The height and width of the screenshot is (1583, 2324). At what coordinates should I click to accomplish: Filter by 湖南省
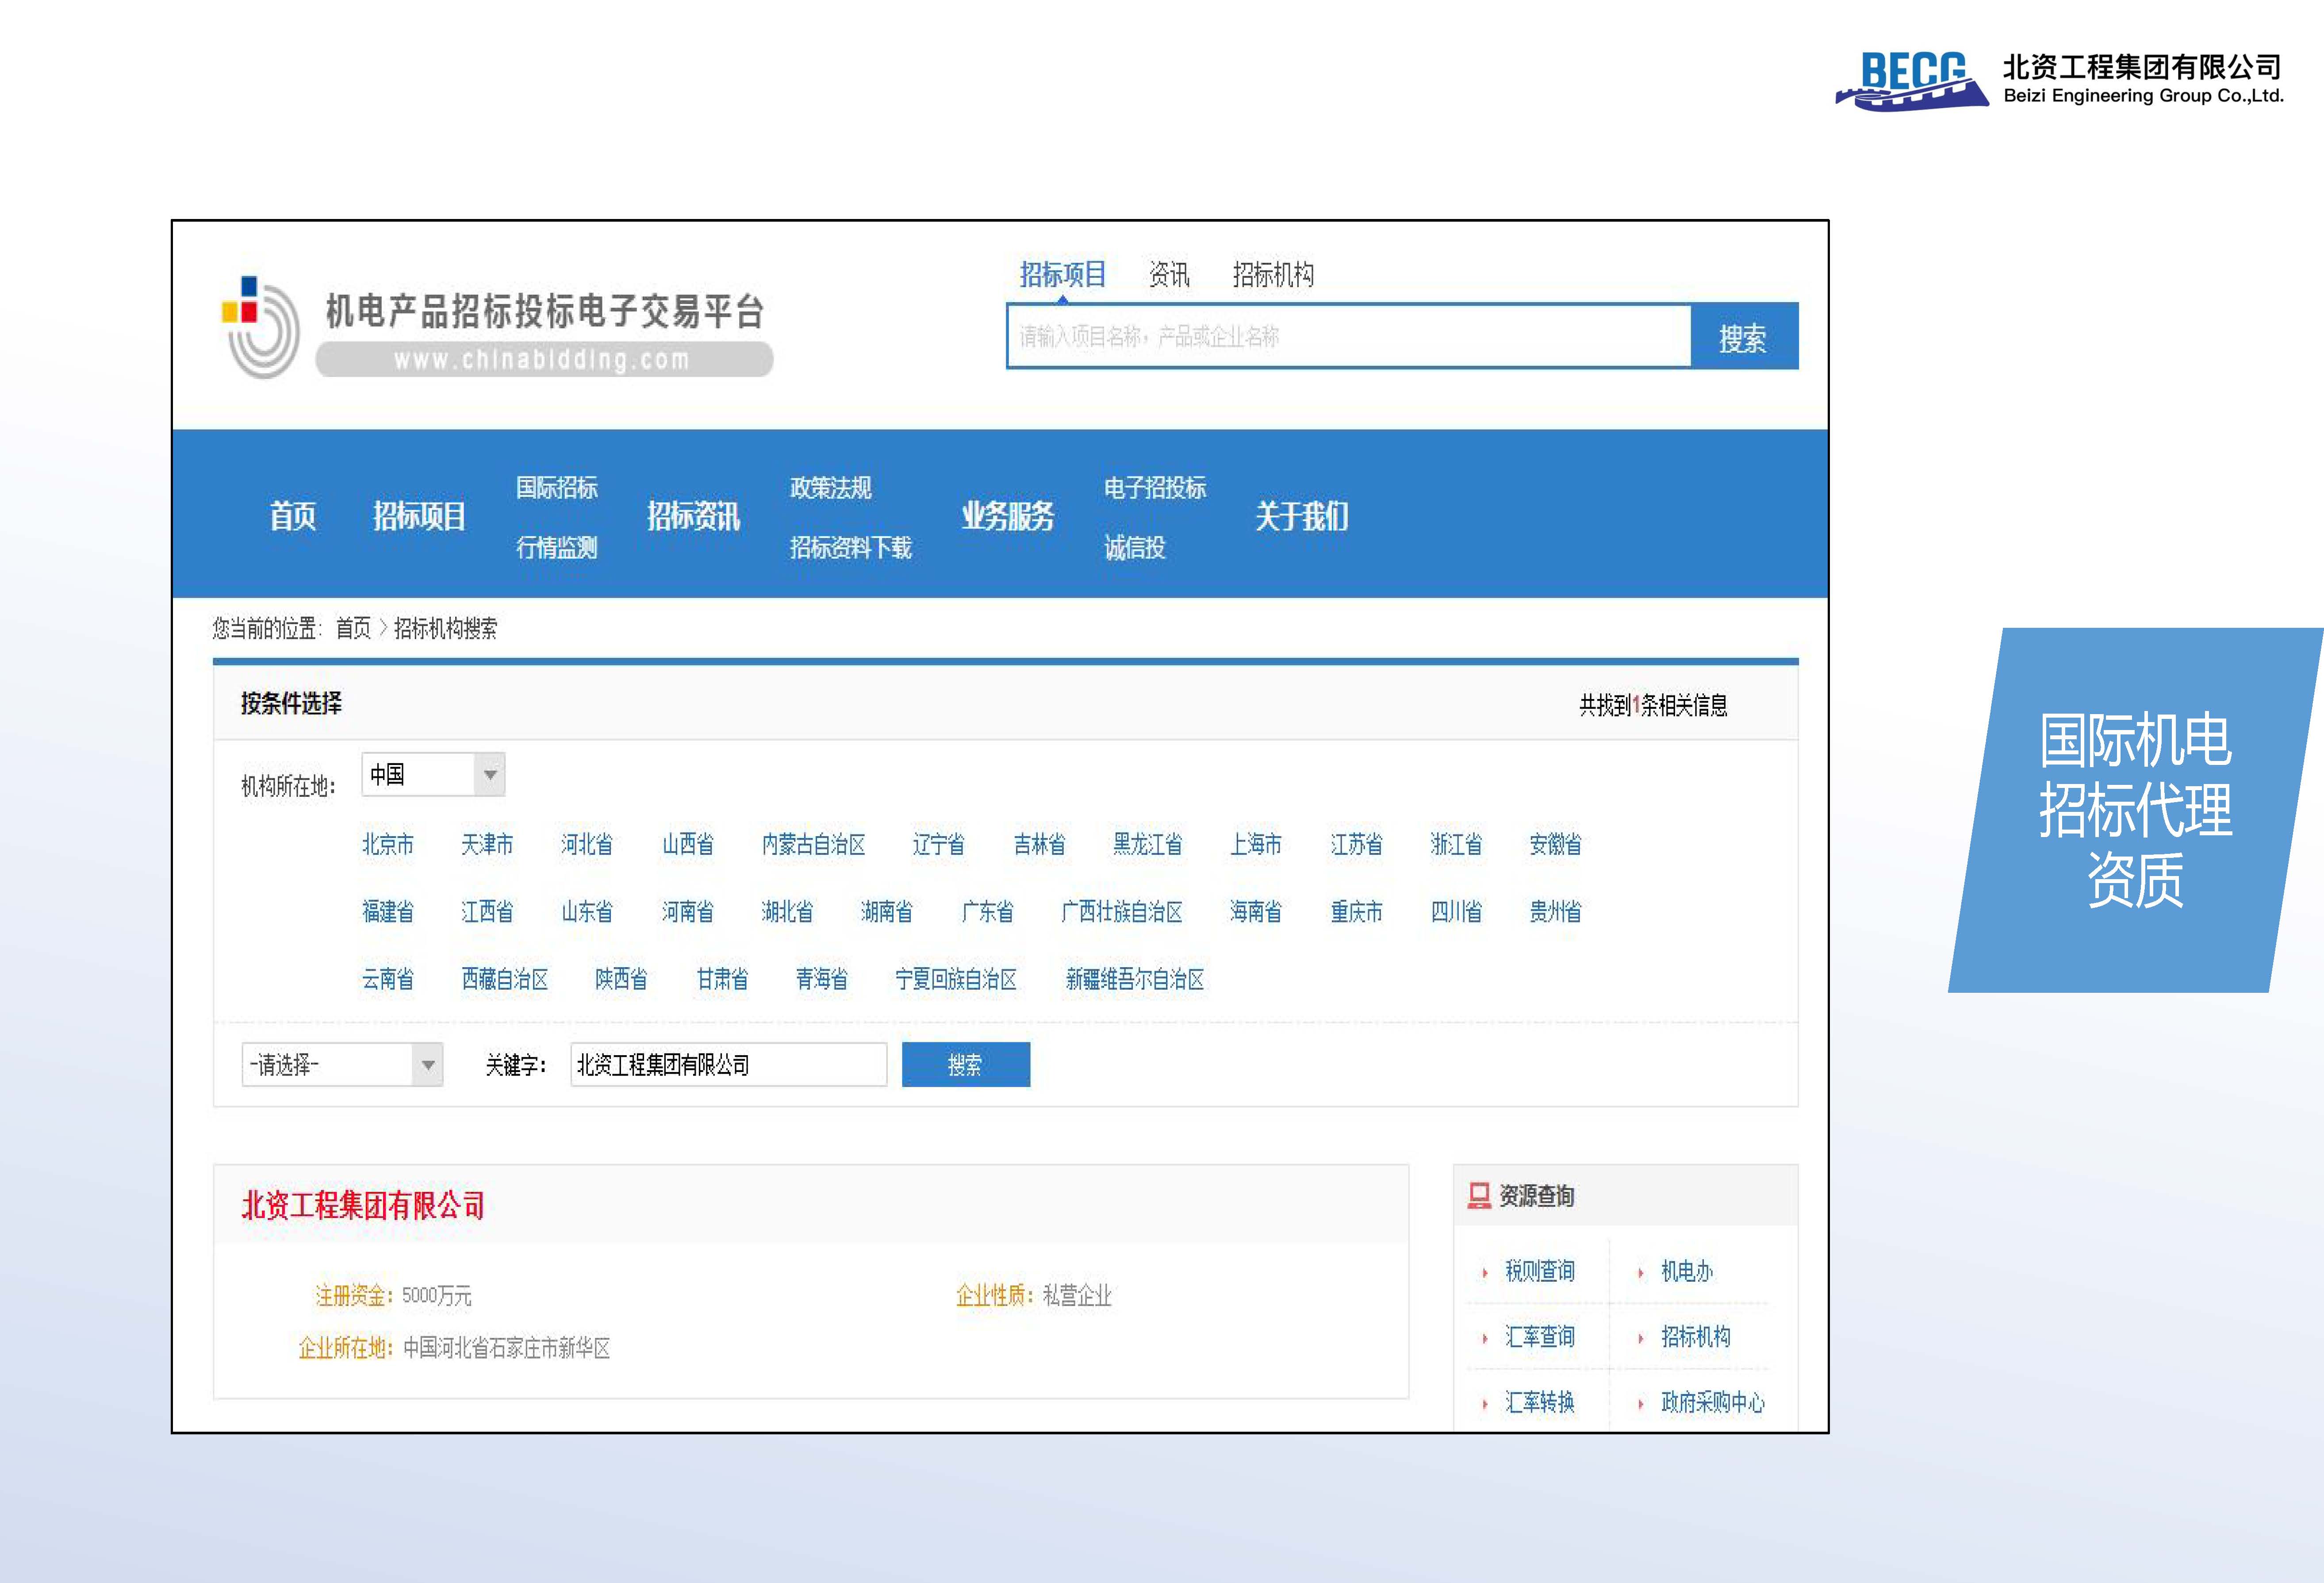[887, 911]
